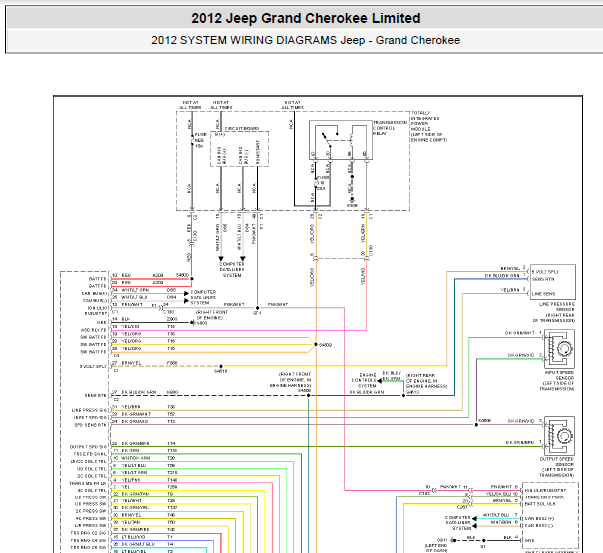
Task: Click the 'ASD RLY FD' pin label
Action: 93,330
